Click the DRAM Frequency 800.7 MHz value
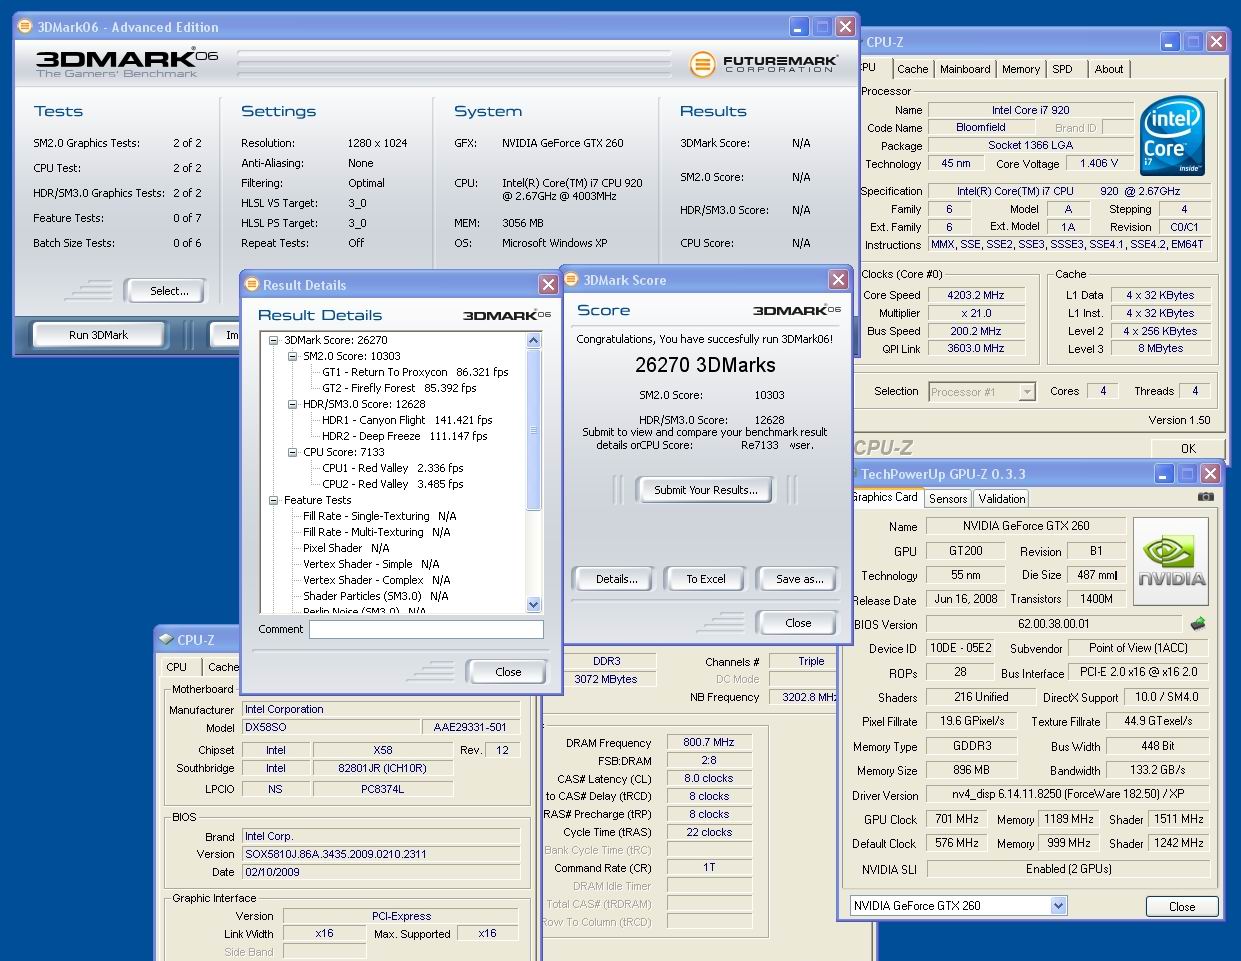This screenshot has height=961, width=1241. pos(709,742)
